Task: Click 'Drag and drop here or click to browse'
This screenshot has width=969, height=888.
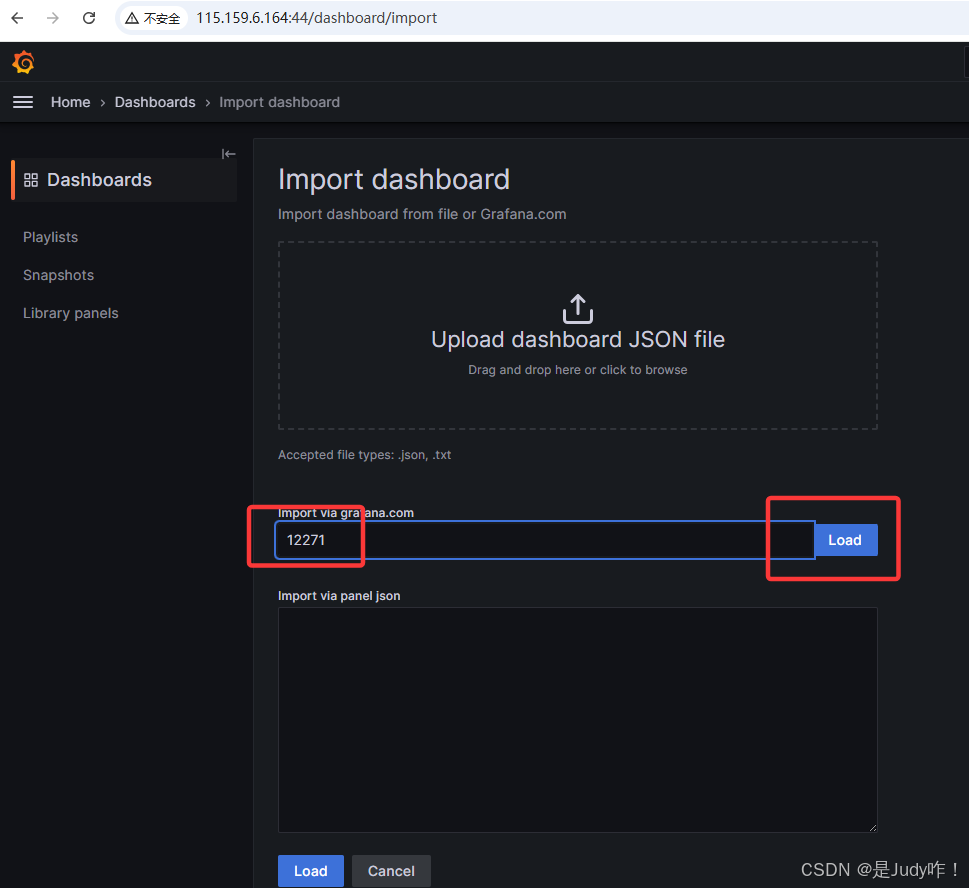Action: coord(578,370)
